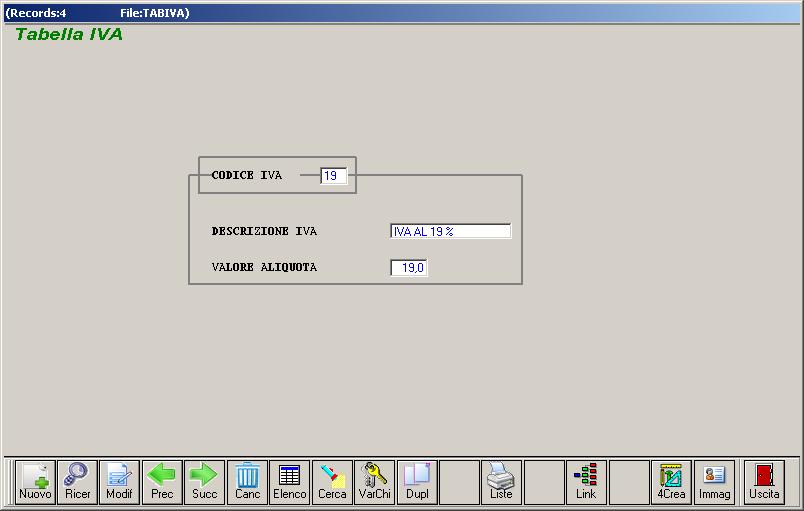Viewport: 804px width, 511px height.
Task: Click the Records:4 title bar text
Action: [x=36, y=13]
